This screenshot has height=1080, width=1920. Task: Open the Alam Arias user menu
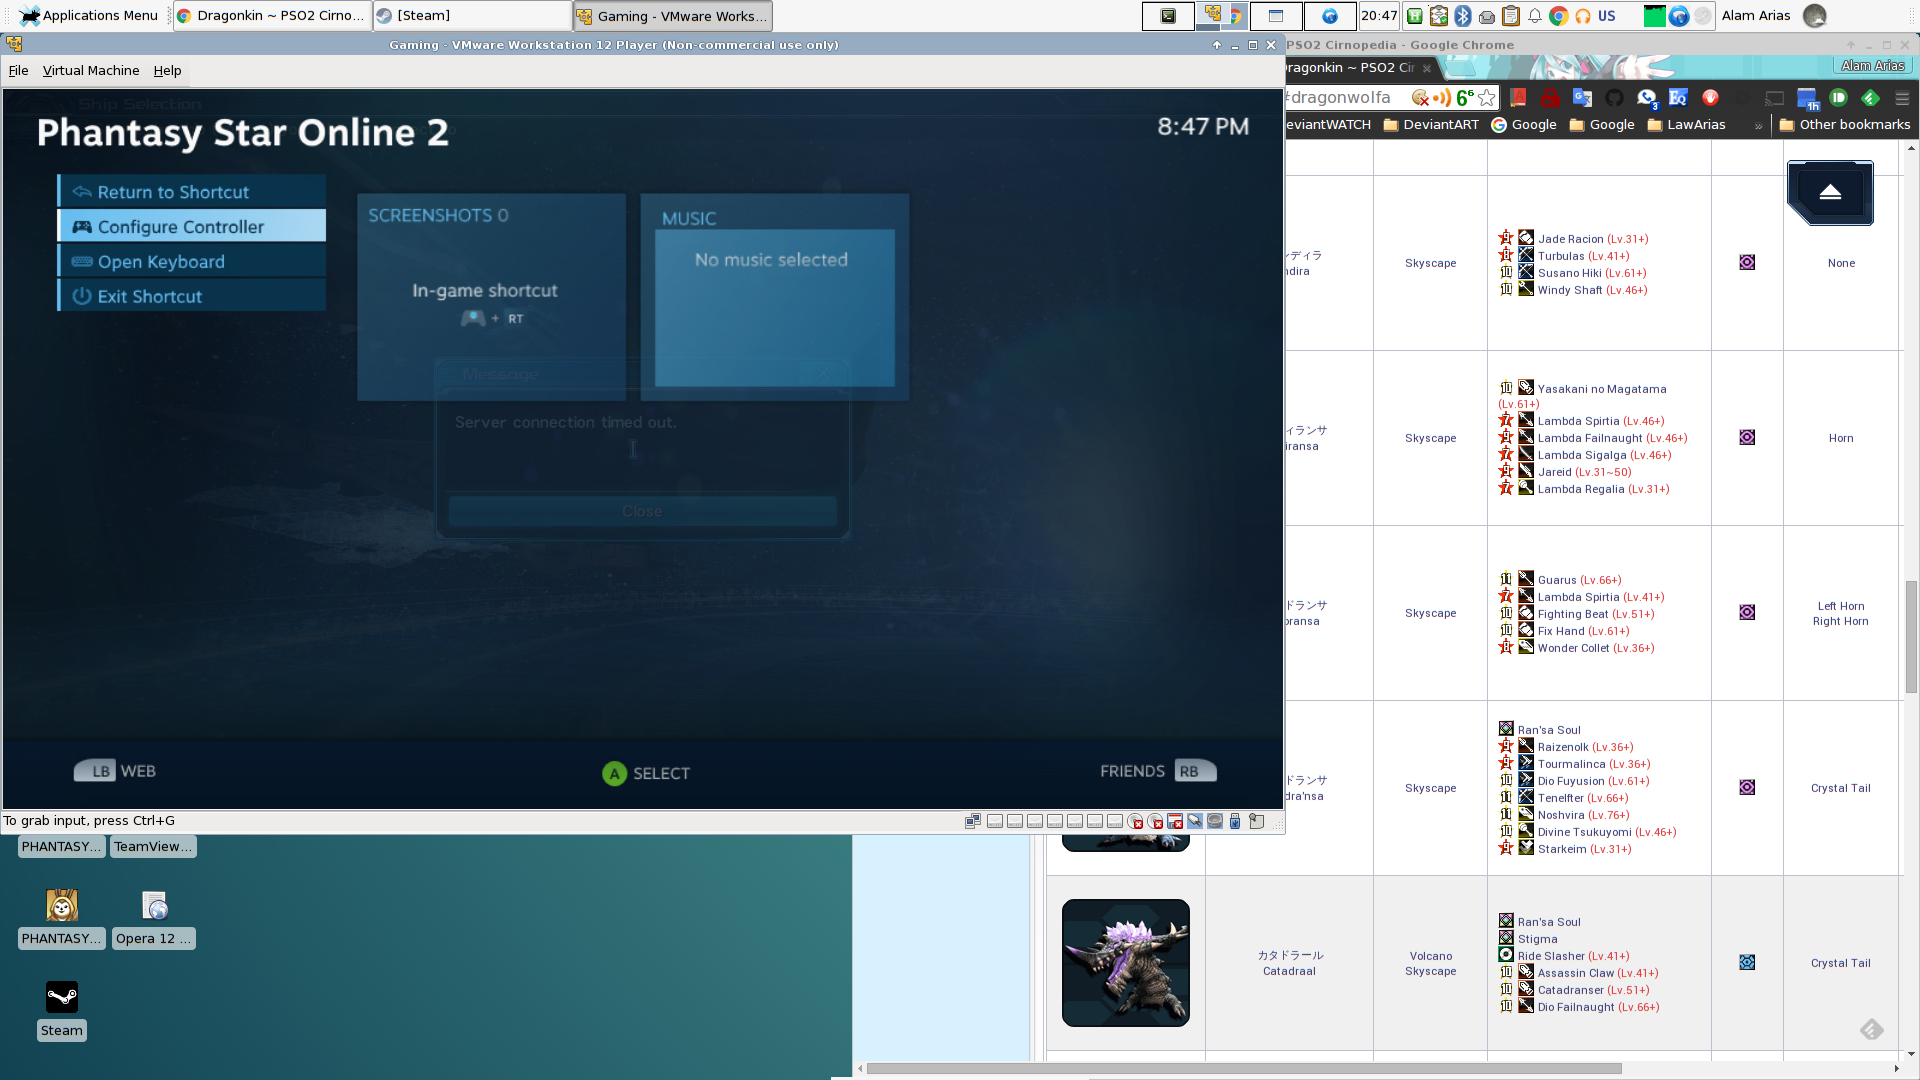pyautogui.click(x=1774, y=16)
